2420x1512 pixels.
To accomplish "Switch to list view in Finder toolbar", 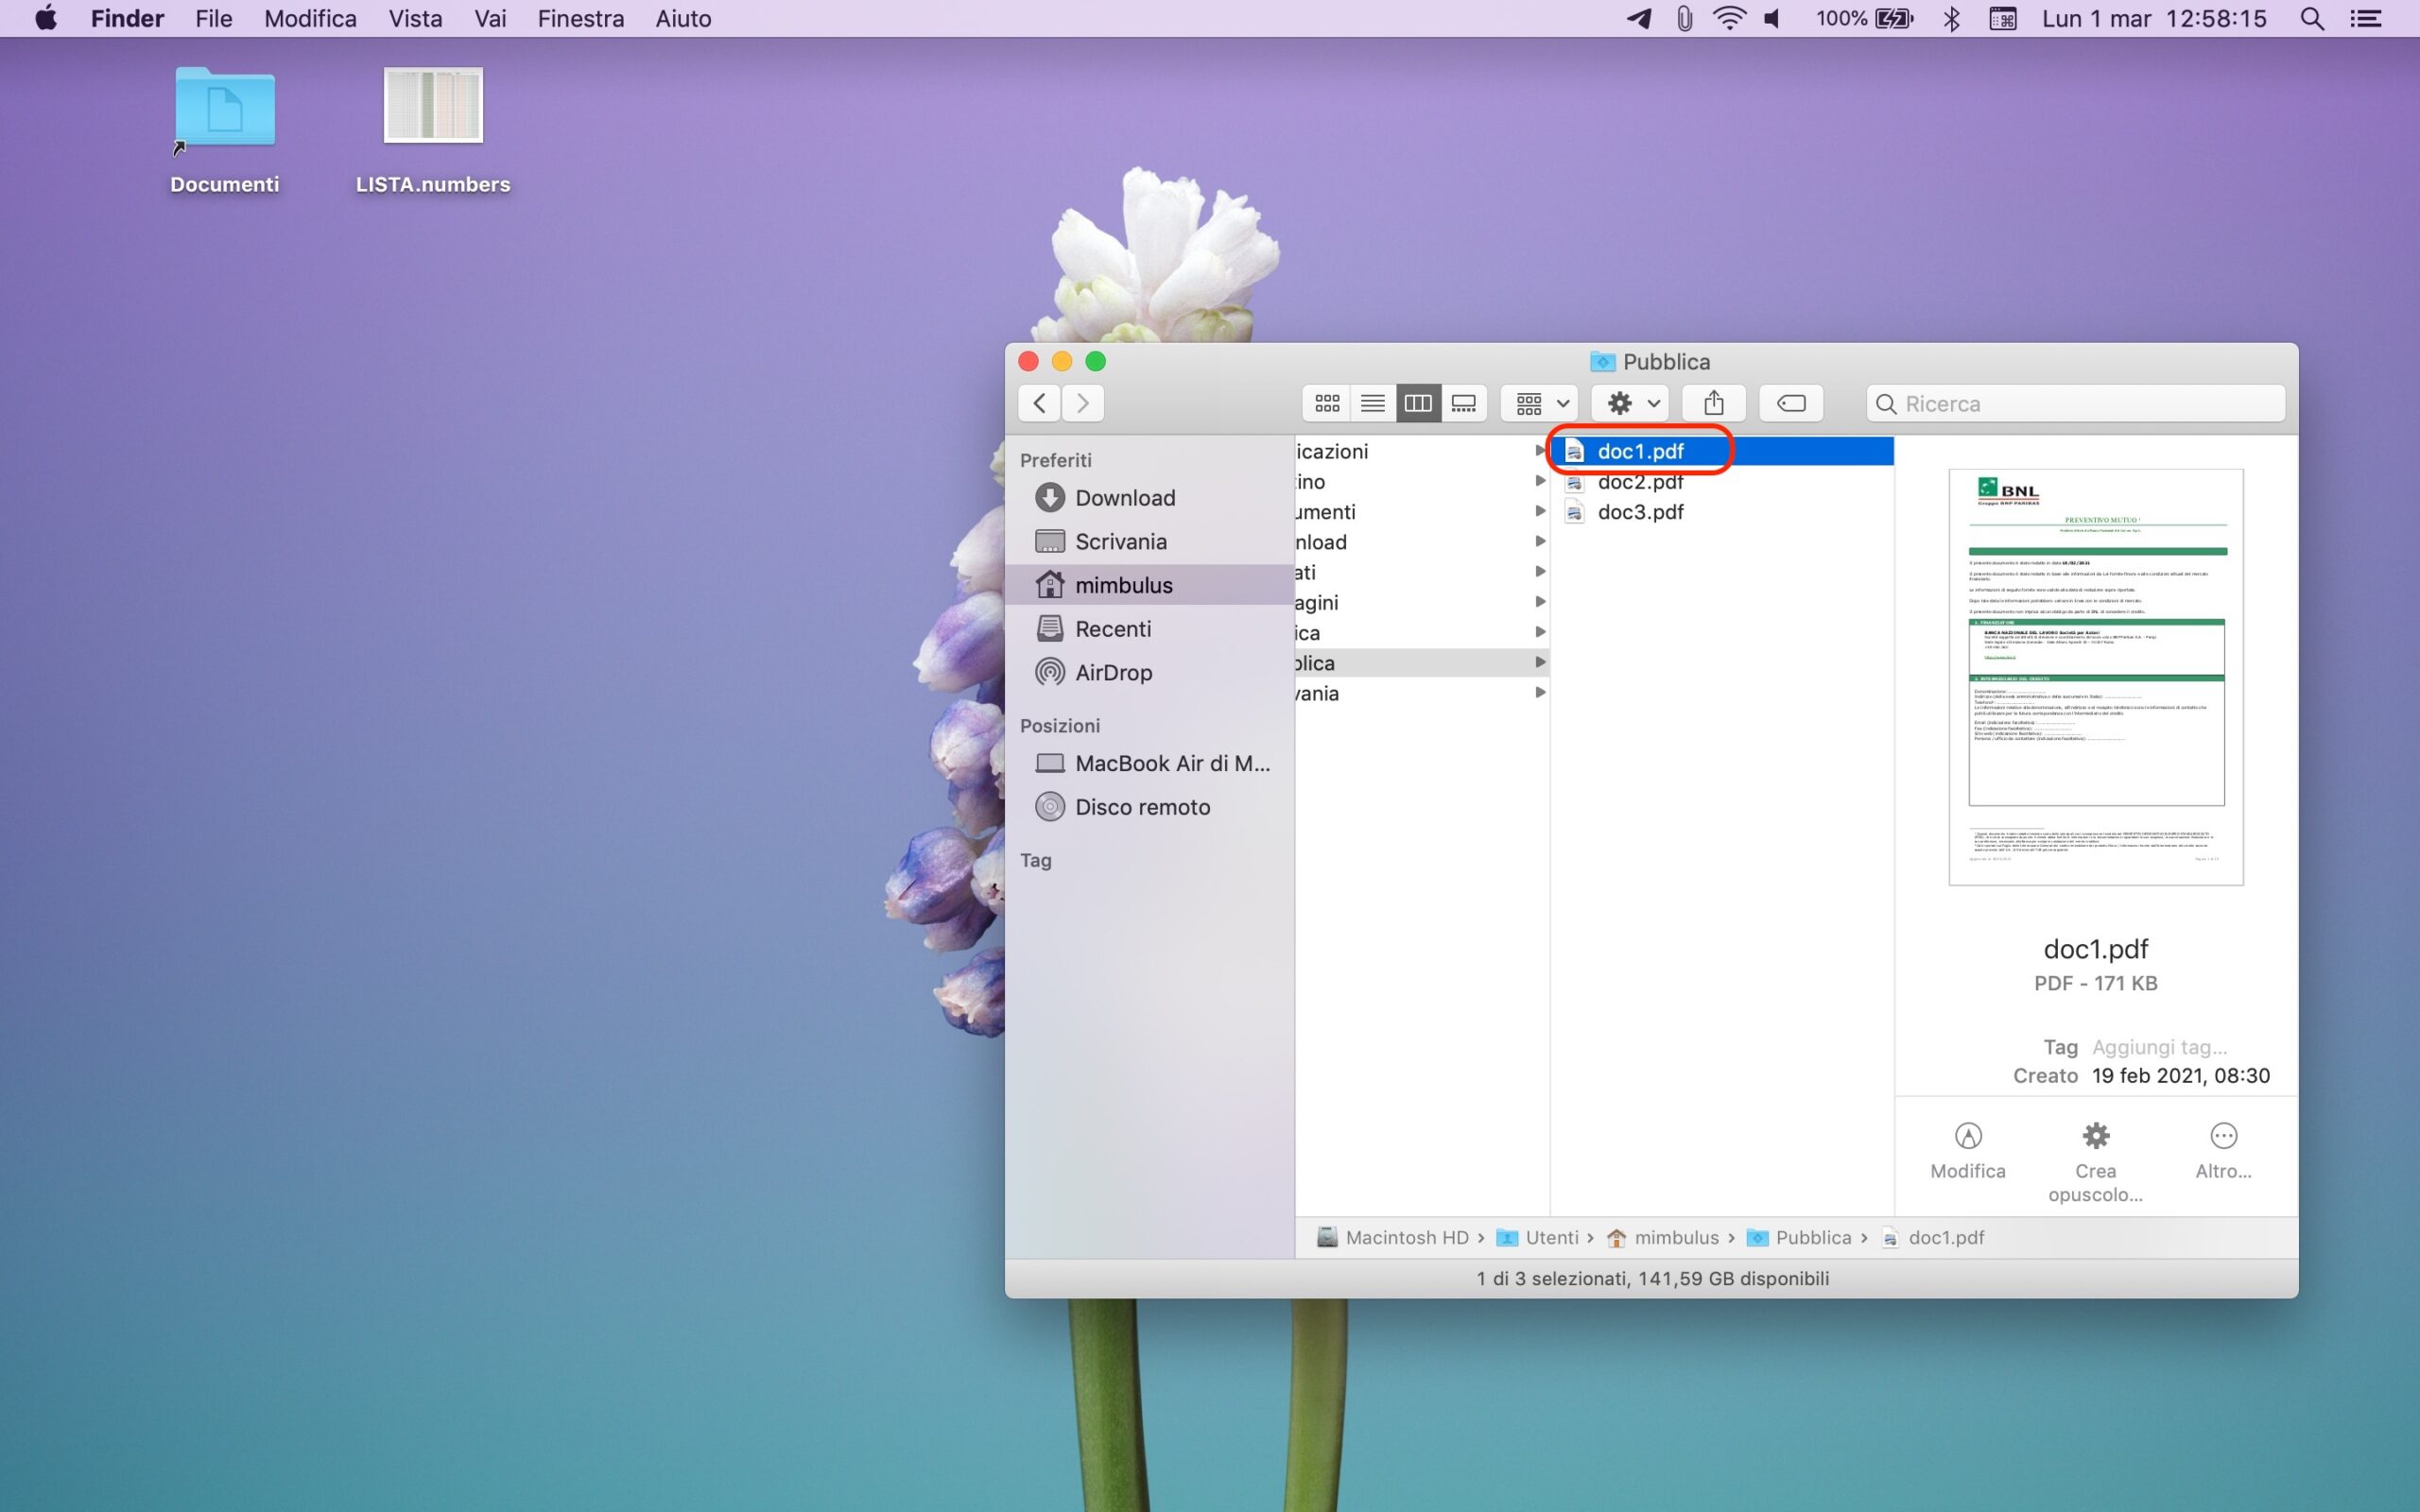I will click(x=1372, y=403).
